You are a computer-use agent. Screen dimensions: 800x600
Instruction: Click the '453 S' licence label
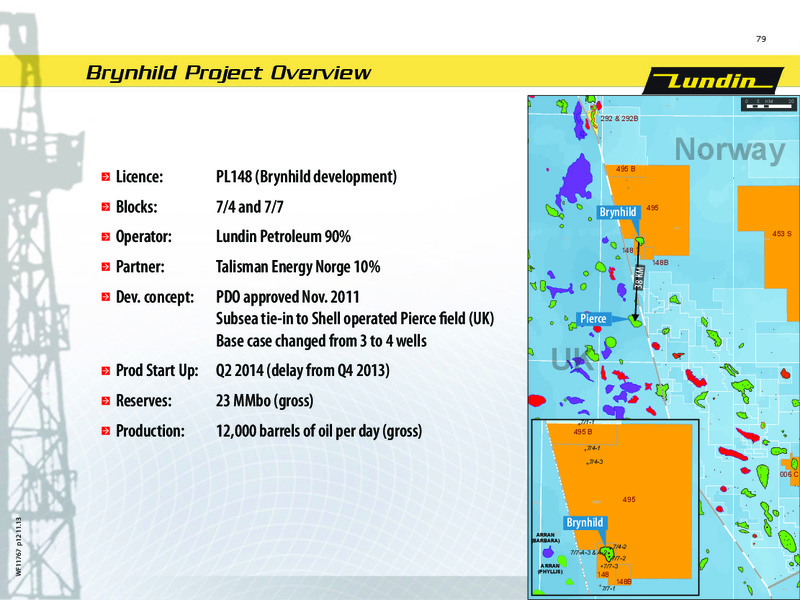click(x=782, y=234)
